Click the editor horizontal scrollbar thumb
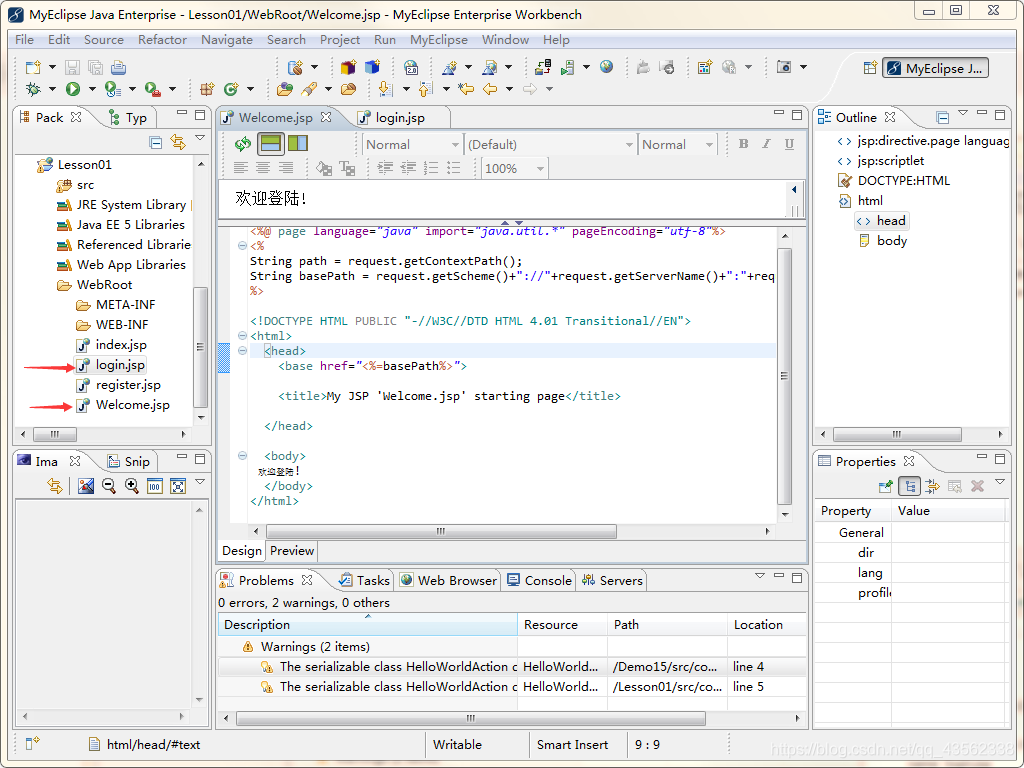The height and width of the screenshot is (768, 1024). 440,532
